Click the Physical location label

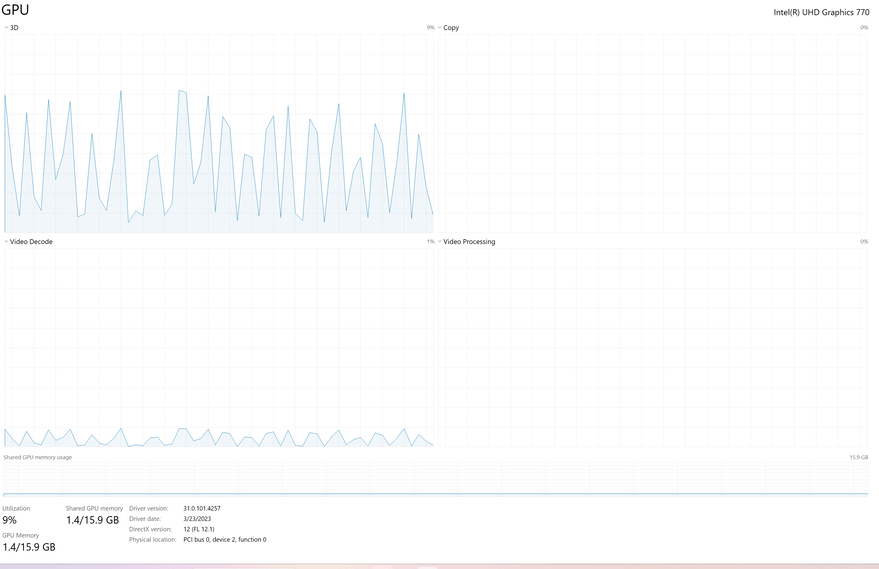152,539
